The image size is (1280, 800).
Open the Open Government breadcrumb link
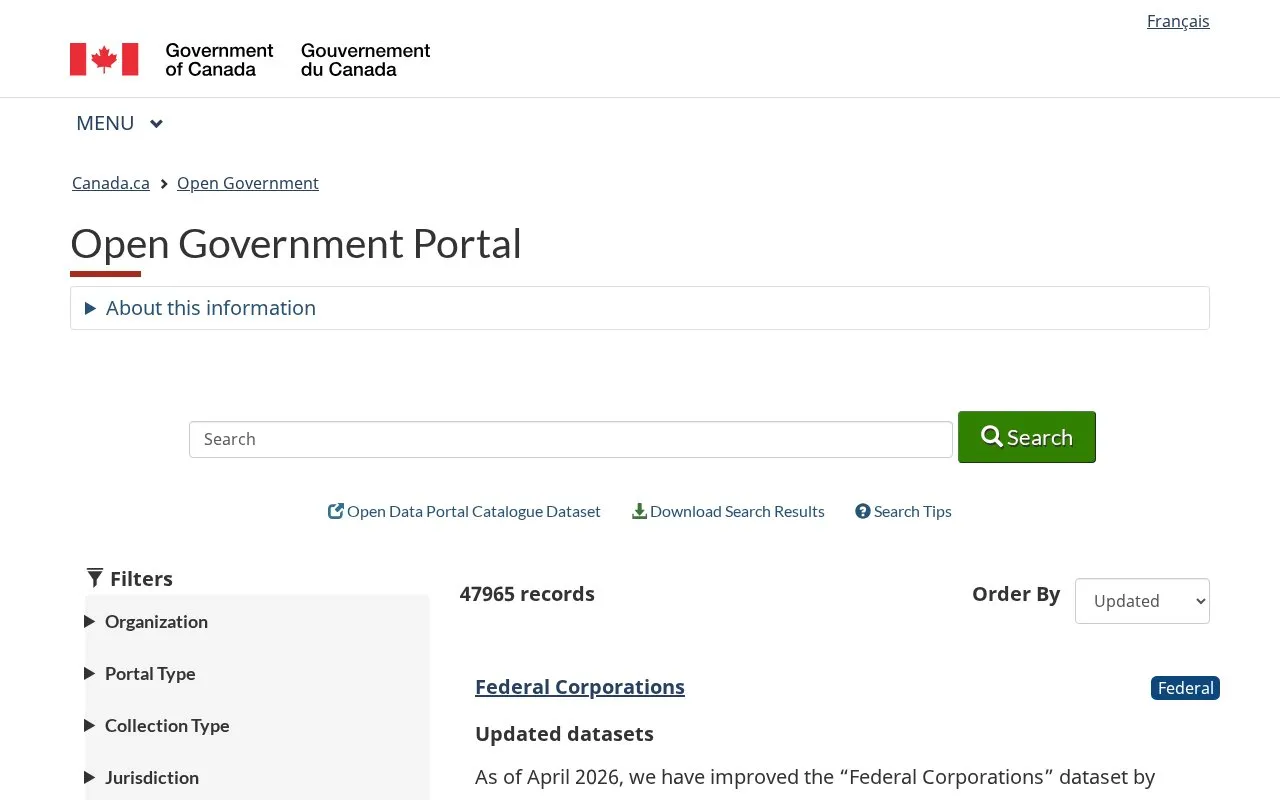pos(248,183)
